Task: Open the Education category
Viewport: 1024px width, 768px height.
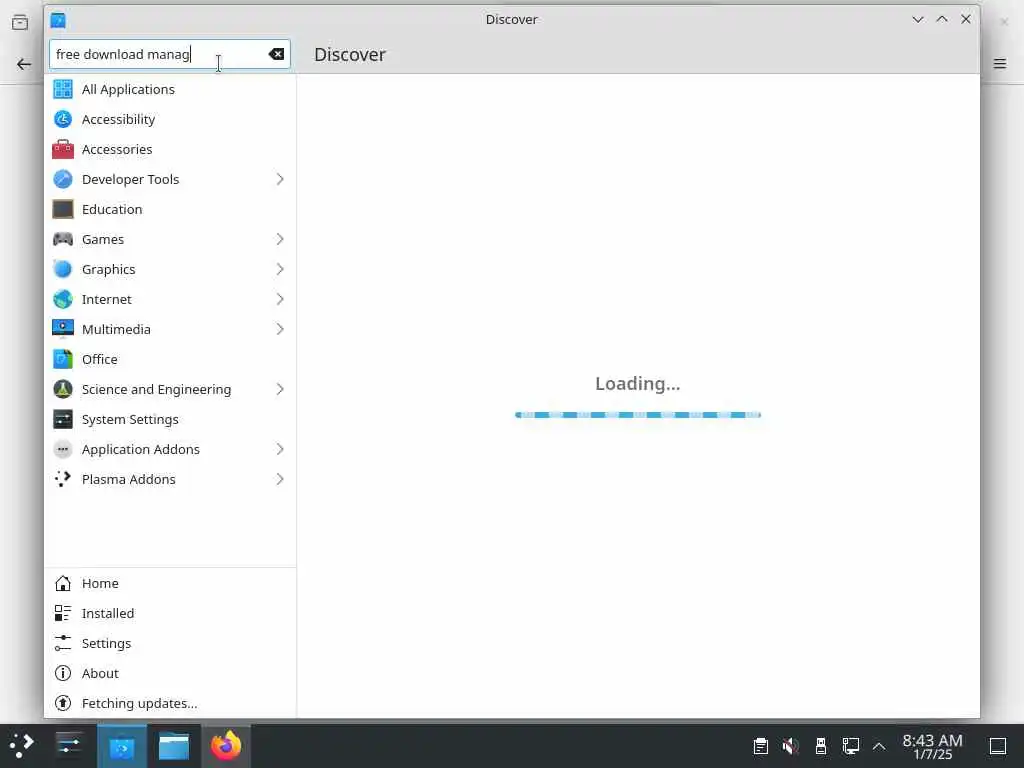Action: [170, 209]
